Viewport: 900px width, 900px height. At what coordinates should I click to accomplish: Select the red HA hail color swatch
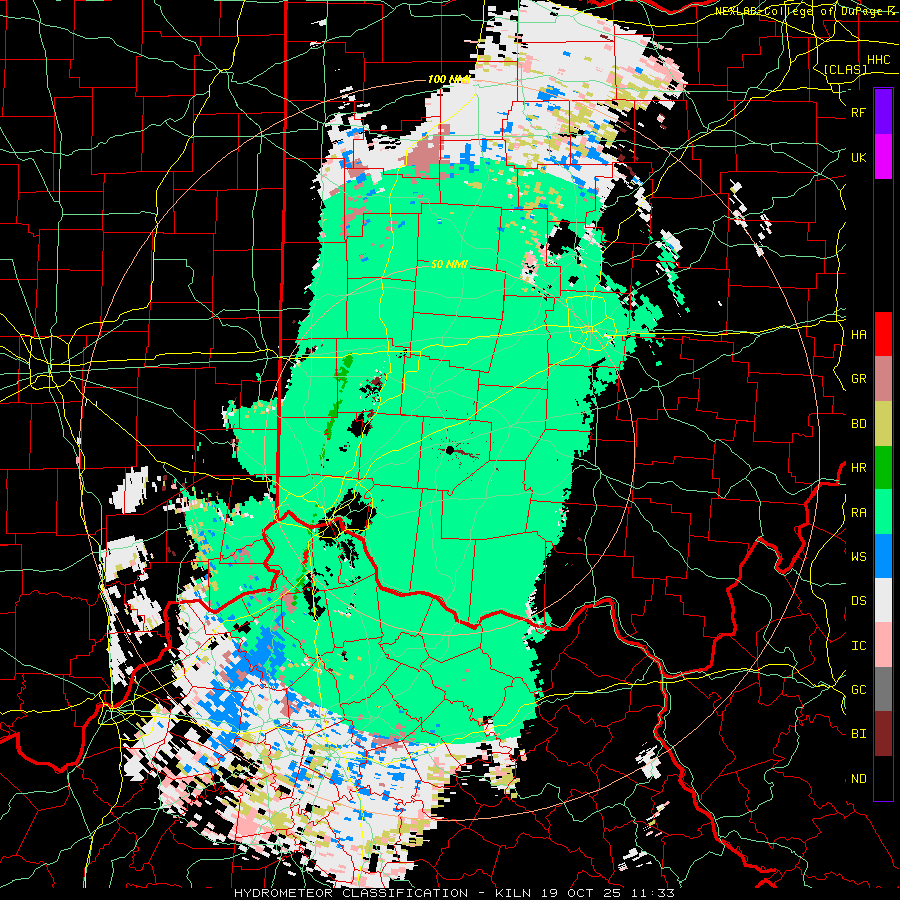click(x=883, y=334)
